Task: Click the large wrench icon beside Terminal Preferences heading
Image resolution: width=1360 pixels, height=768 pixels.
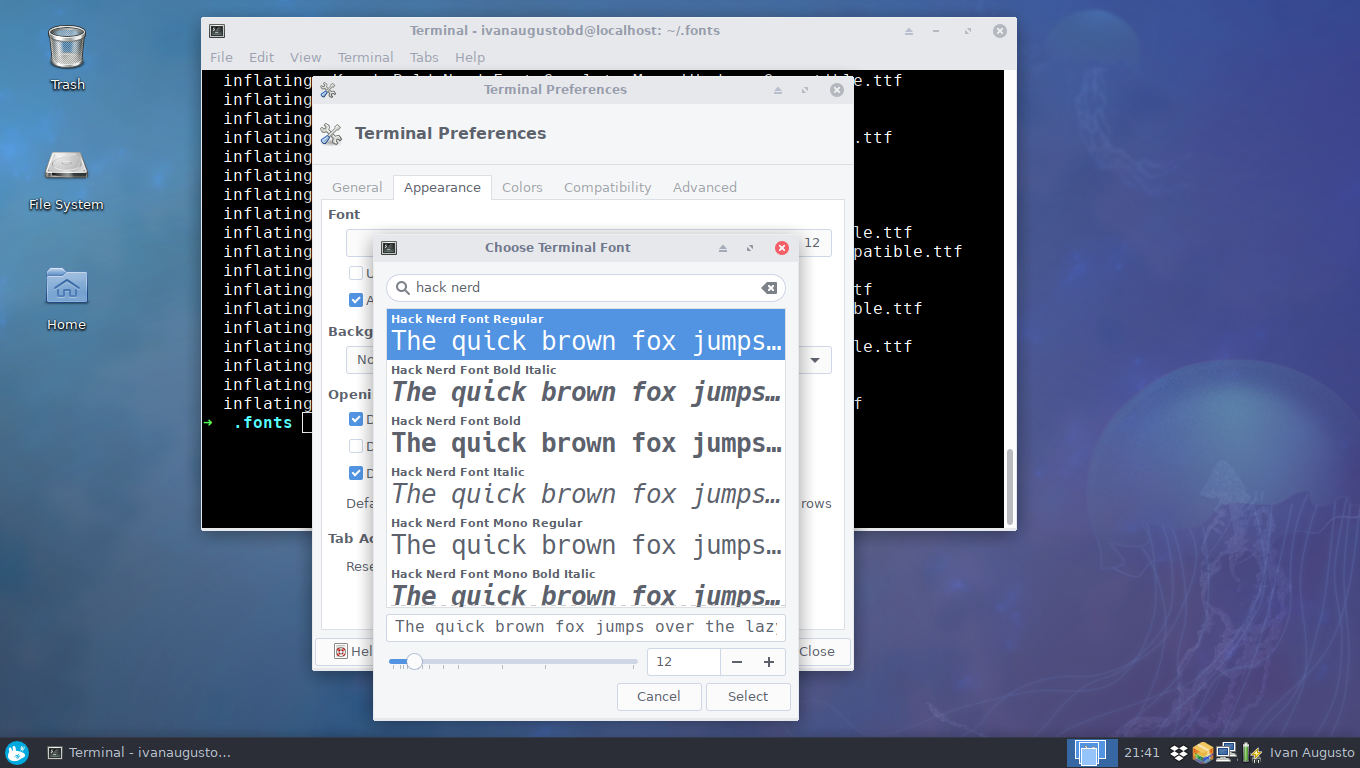Action: (x=331, y=134)
